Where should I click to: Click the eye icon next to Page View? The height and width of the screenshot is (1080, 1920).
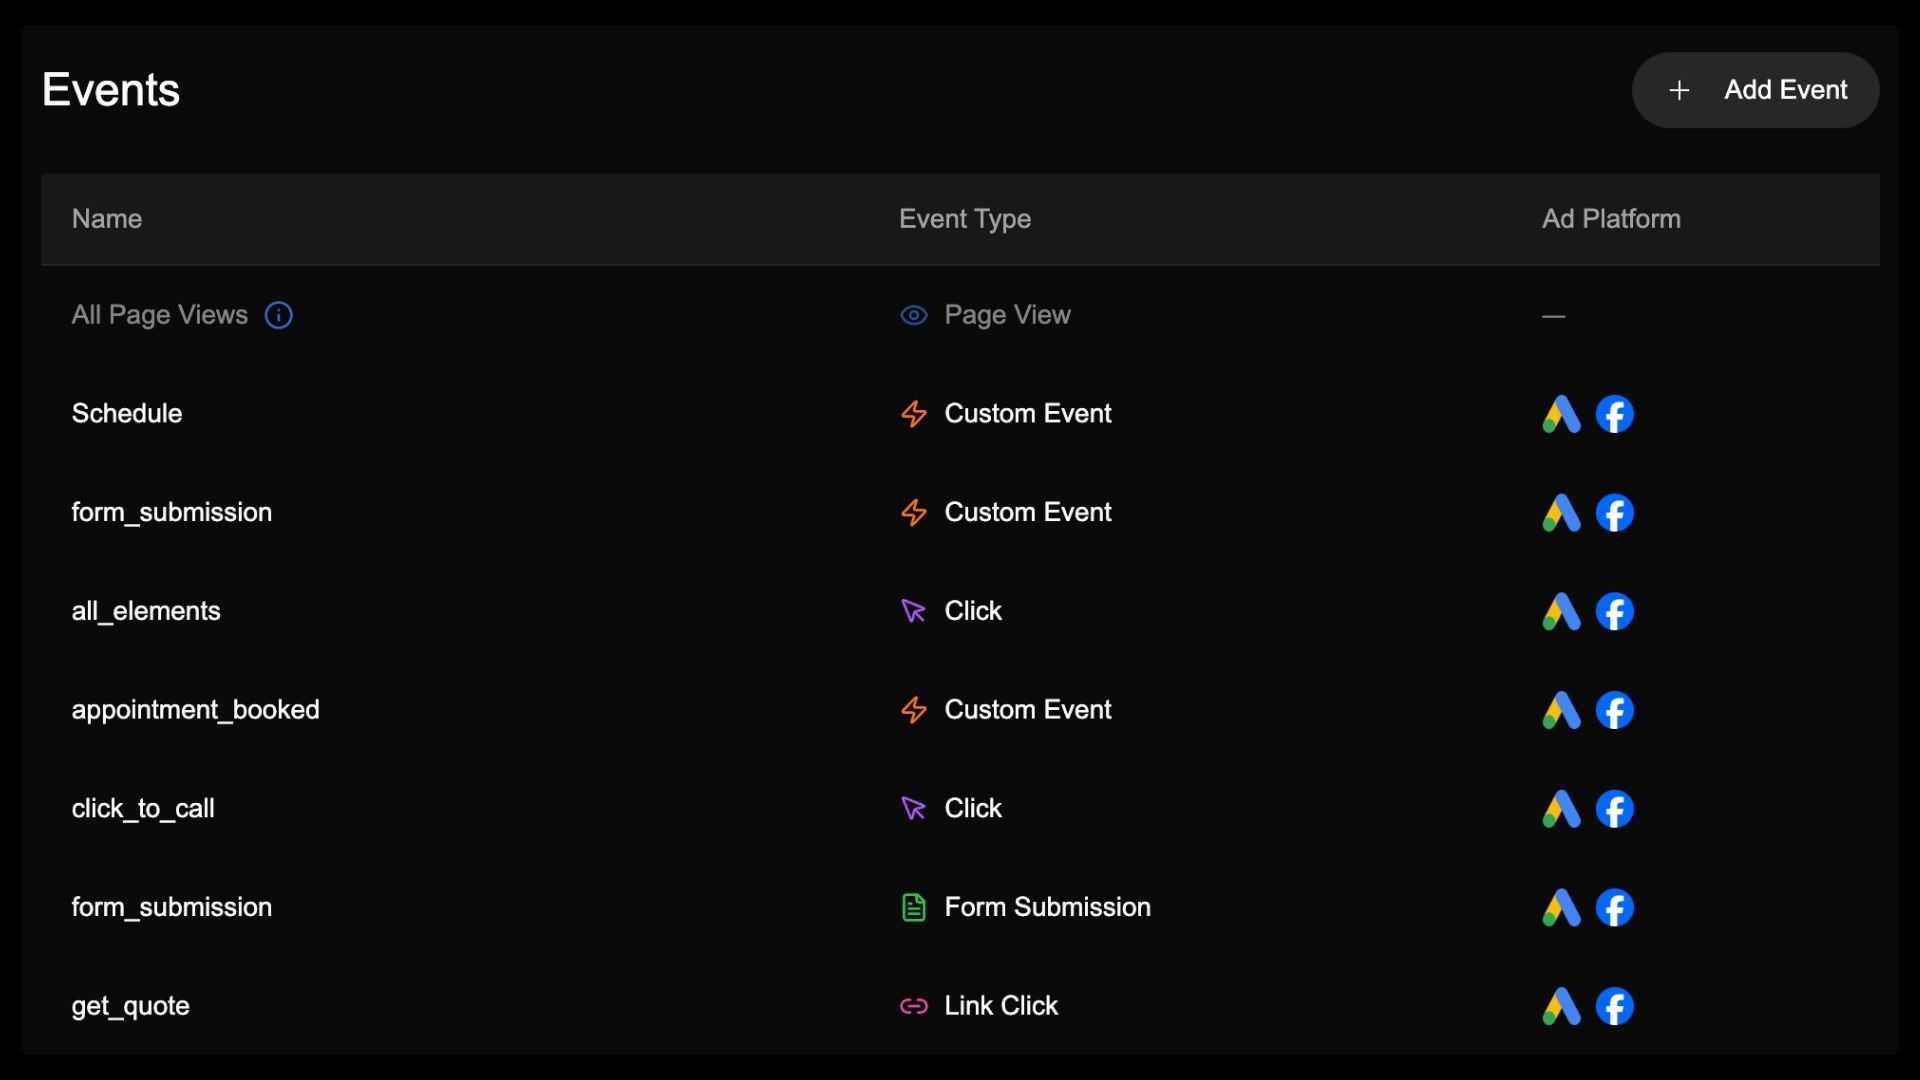913,316
